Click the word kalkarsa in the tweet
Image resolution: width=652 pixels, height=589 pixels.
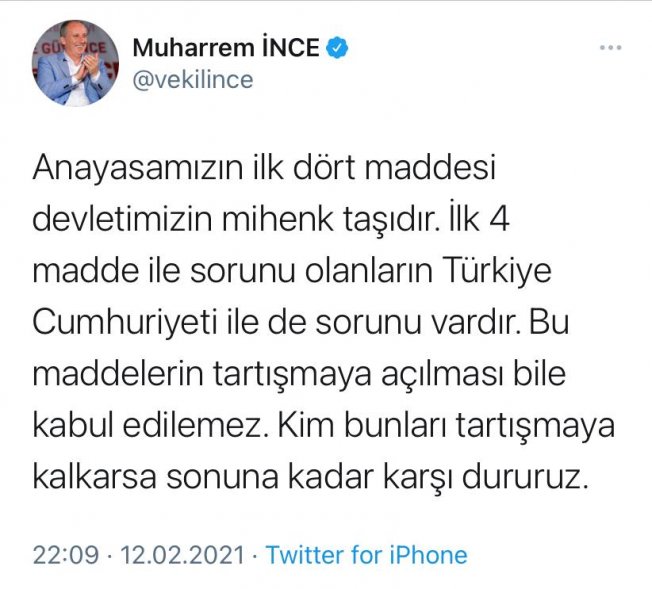pyautogui.click(x=95, y=477)
